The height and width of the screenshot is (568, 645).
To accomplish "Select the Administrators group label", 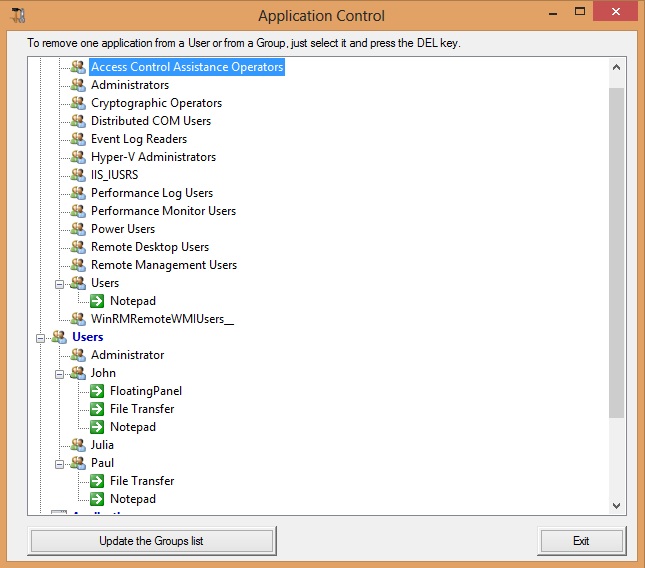I will point(130,85).
